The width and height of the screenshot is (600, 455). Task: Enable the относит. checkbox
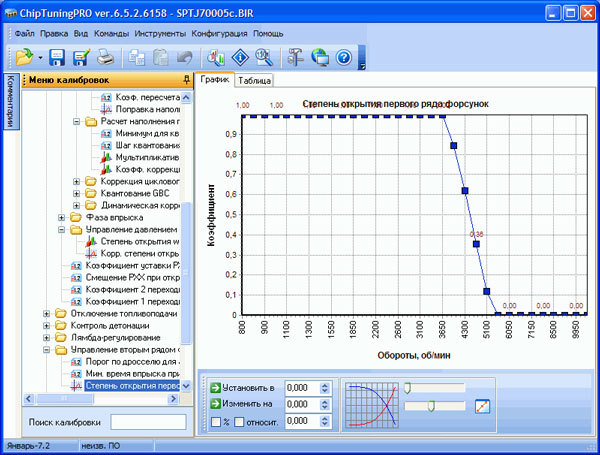(x=240, y=423)
